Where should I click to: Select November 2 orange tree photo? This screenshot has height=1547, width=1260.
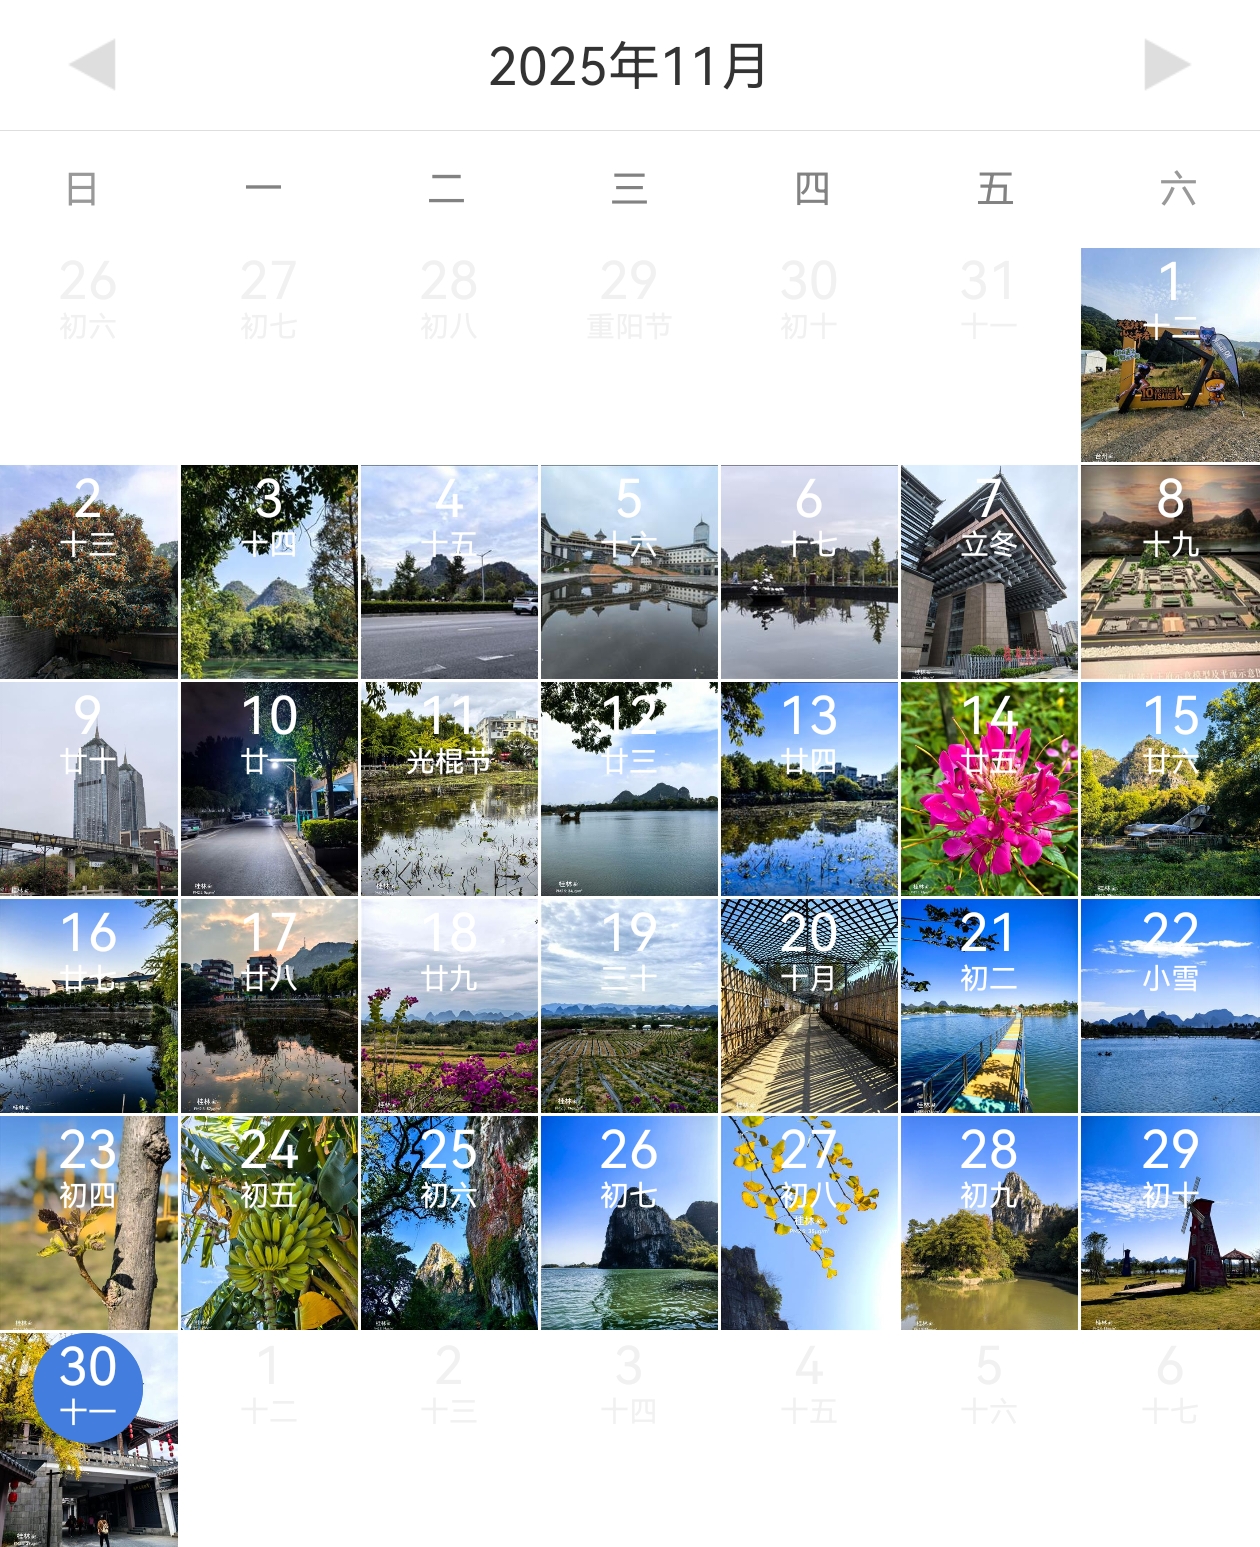(x=88, y=572)
